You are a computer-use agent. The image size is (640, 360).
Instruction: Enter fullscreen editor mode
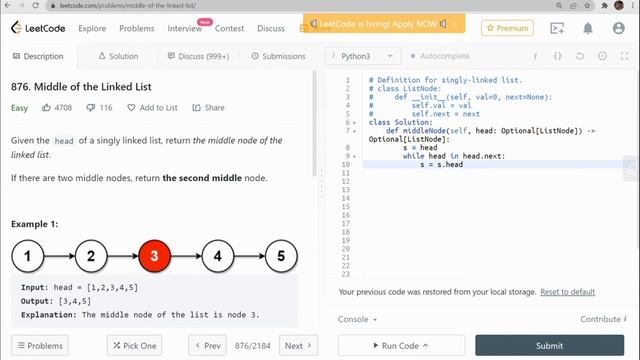[x=624, y=56]
